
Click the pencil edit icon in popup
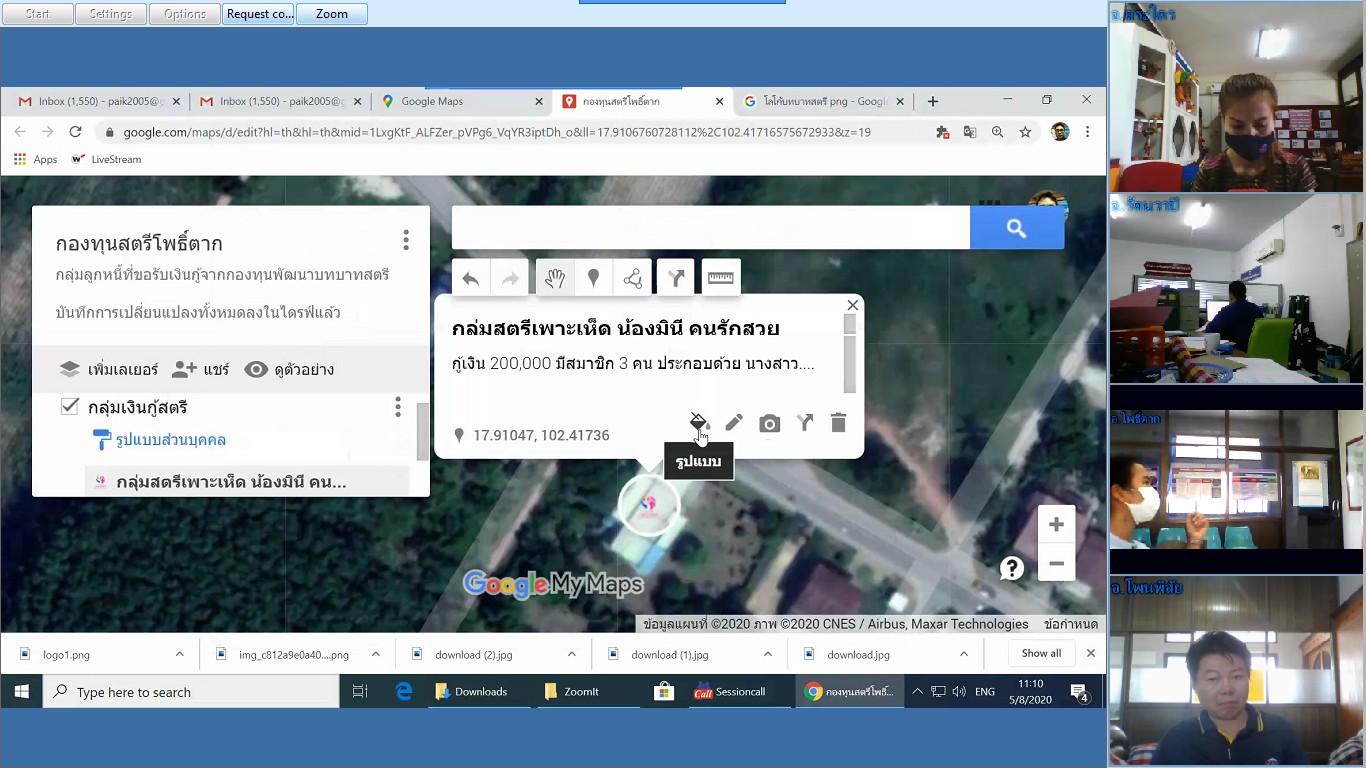point(734,423)
